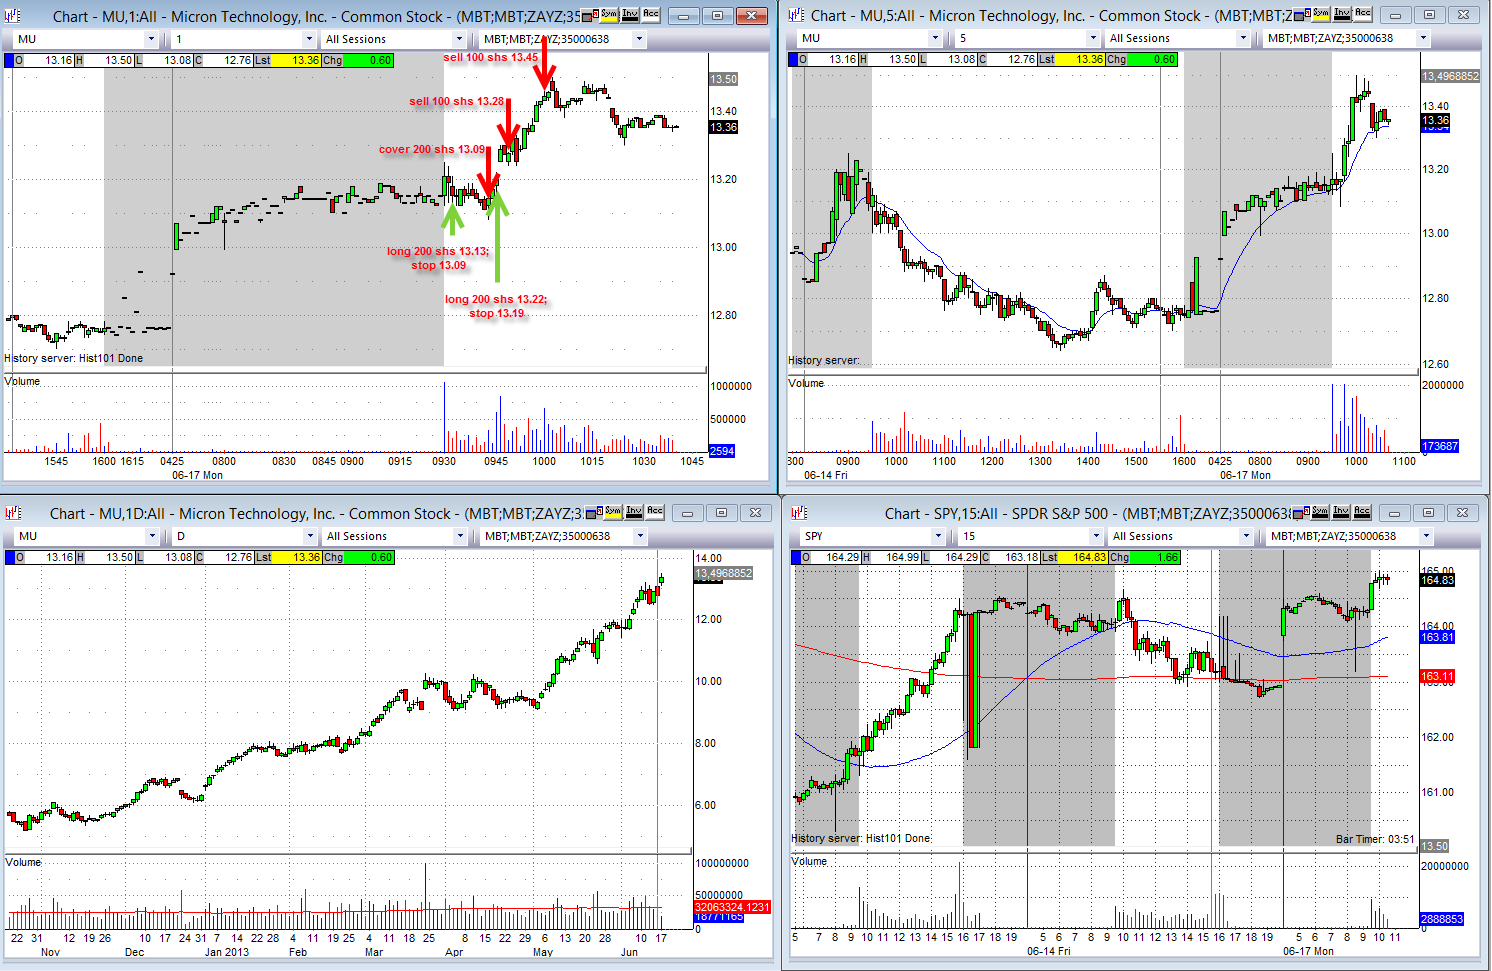Toggle the Sym link button in the MU,1:All chart

[609, 14]
